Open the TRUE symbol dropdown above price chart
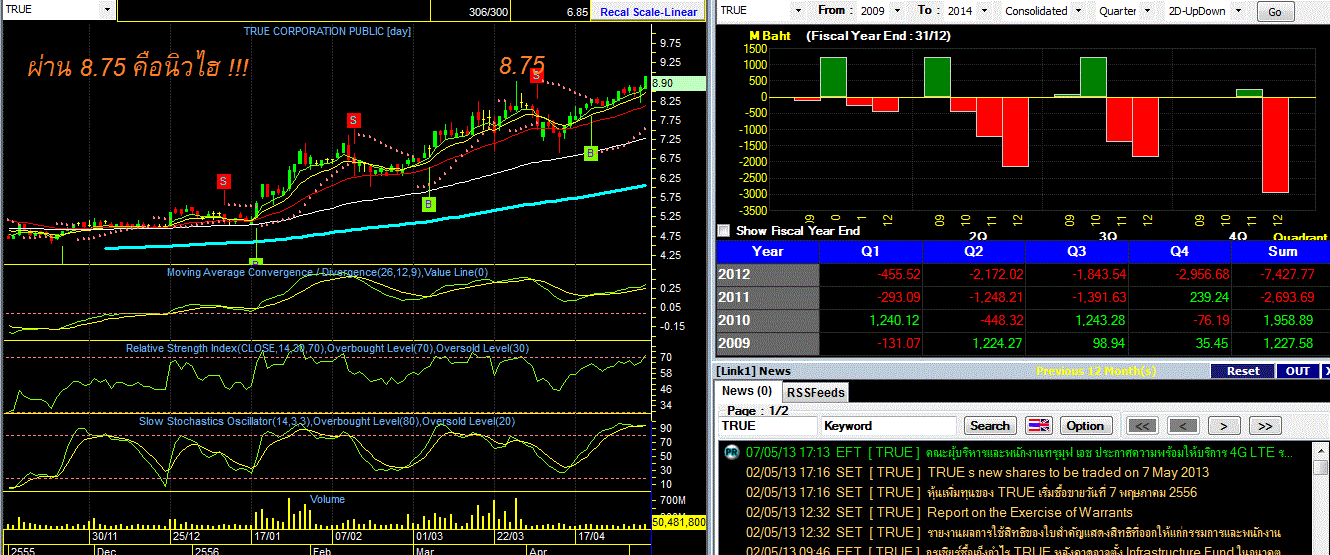This screenshot has width=1330, height=555. [x=106, y=8]
